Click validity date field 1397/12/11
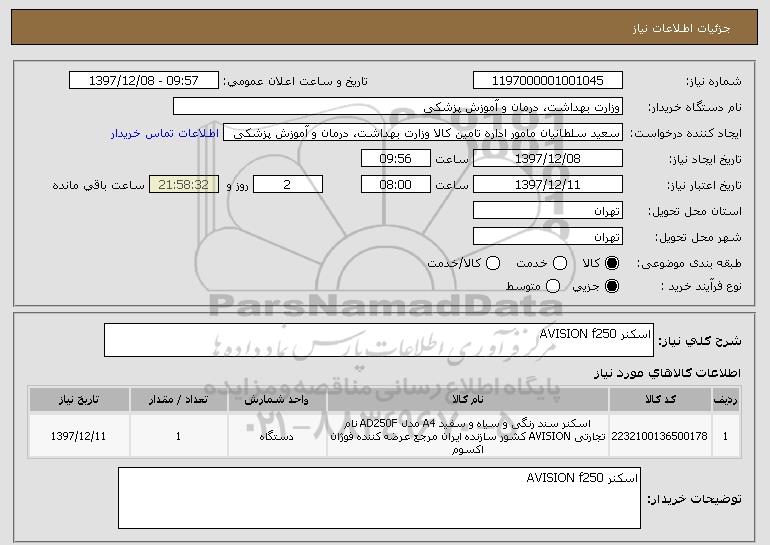Image resolution: width=770 pixels, height=545 pixels. (548, 185)
